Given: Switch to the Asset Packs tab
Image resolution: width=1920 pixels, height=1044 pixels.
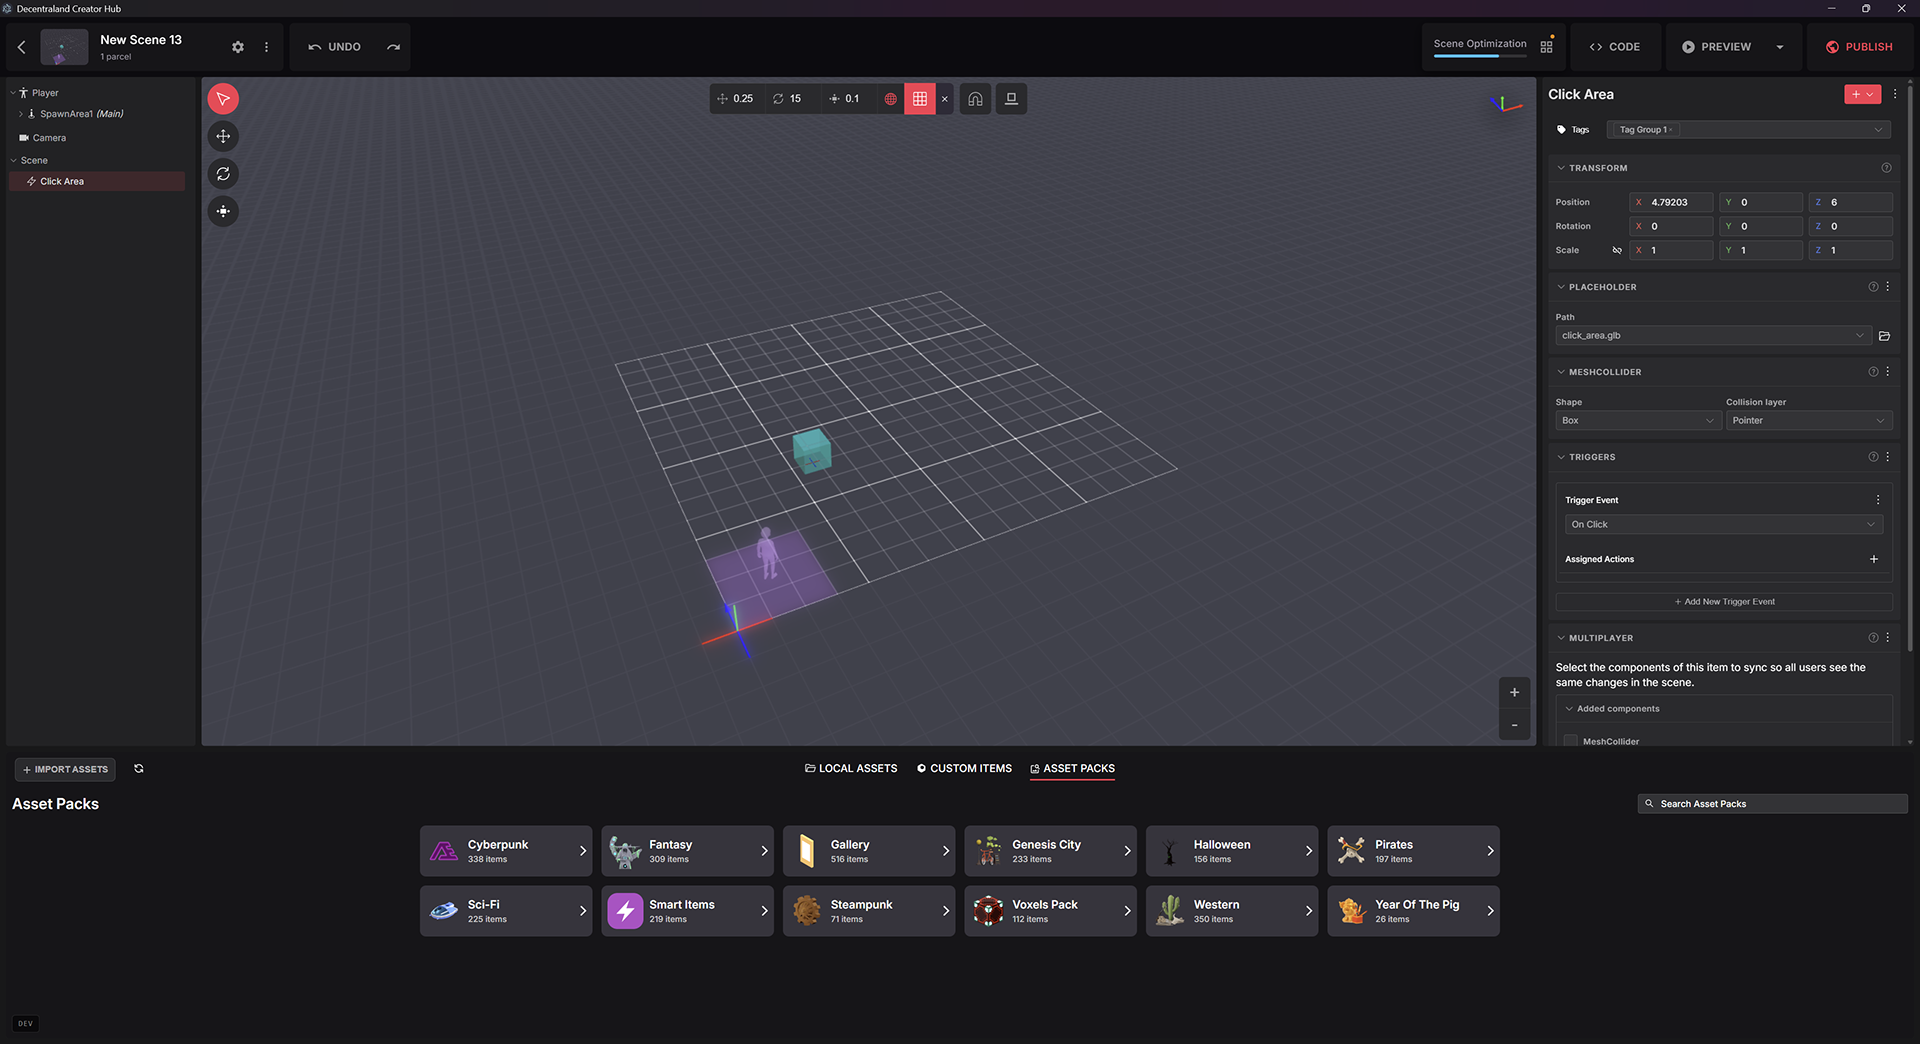Looking at the screenshot, I should [x=1072, y=769].
